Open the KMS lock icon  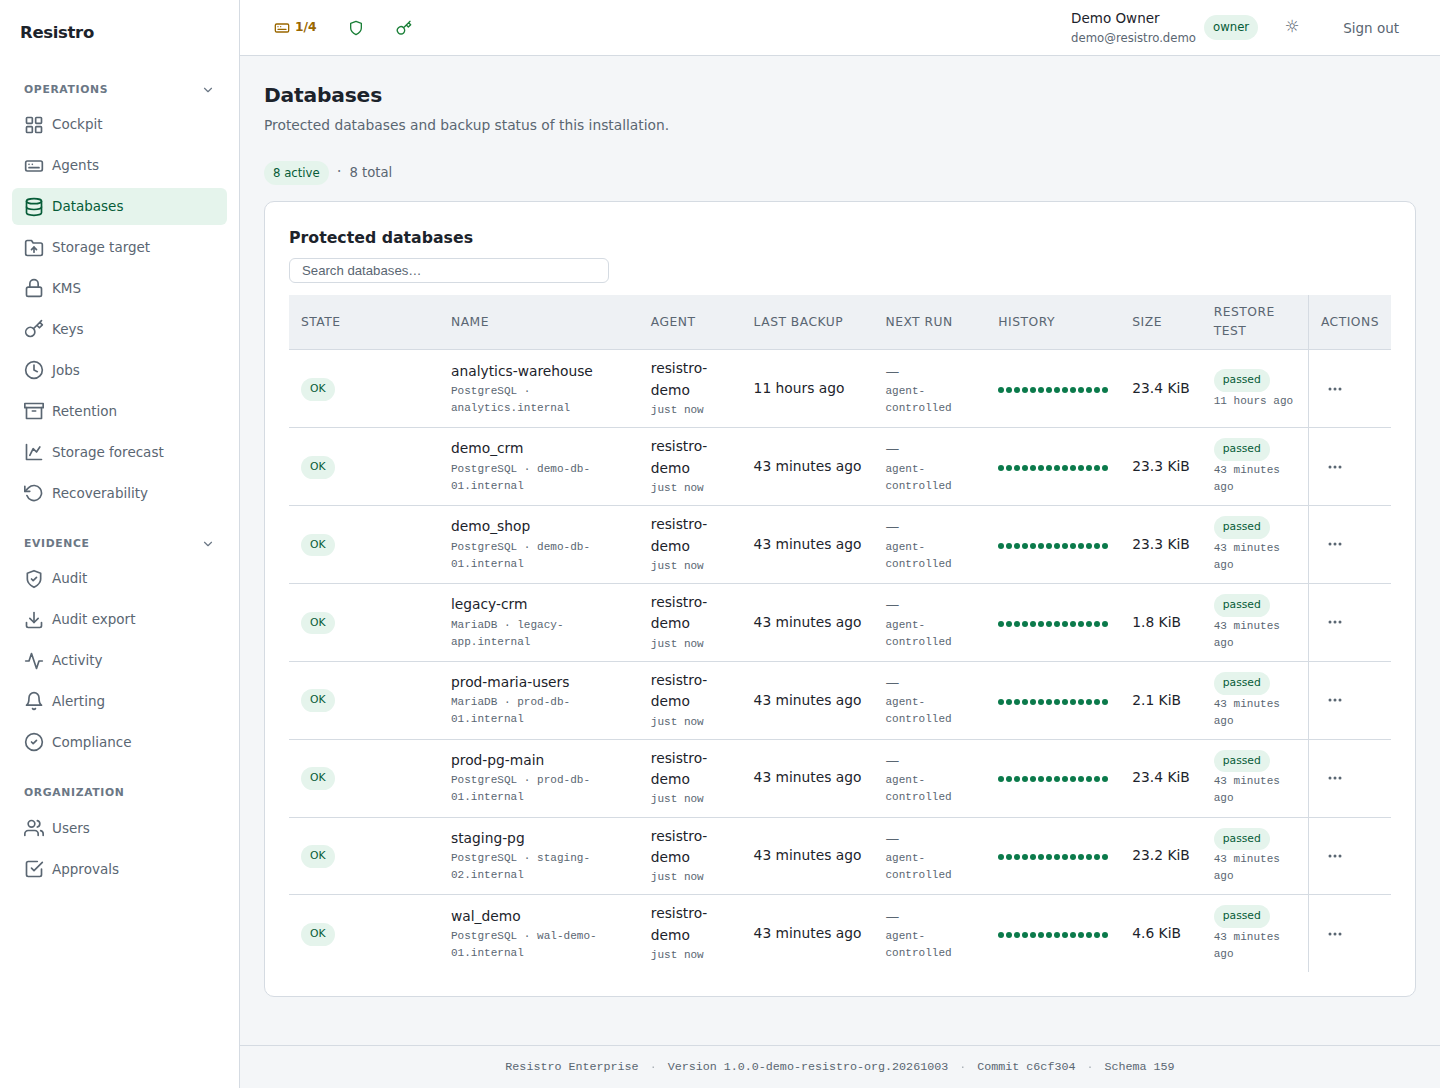click(34, 289)
